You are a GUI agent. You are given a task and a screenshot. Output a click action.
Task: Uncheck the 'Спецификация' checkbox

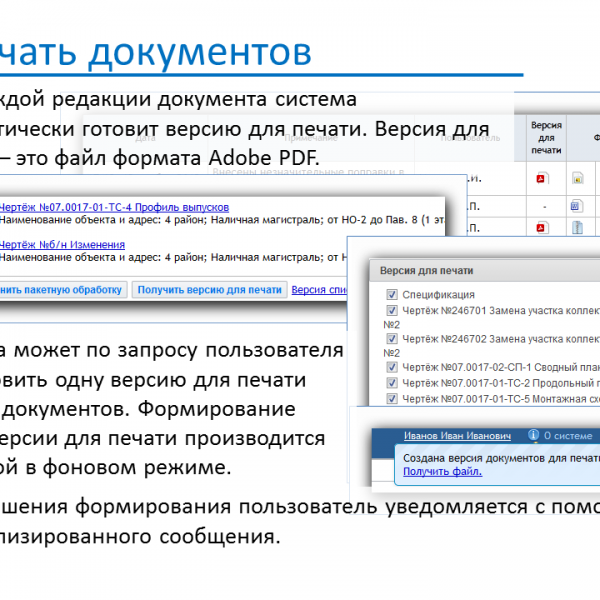[x=392, y=295]
